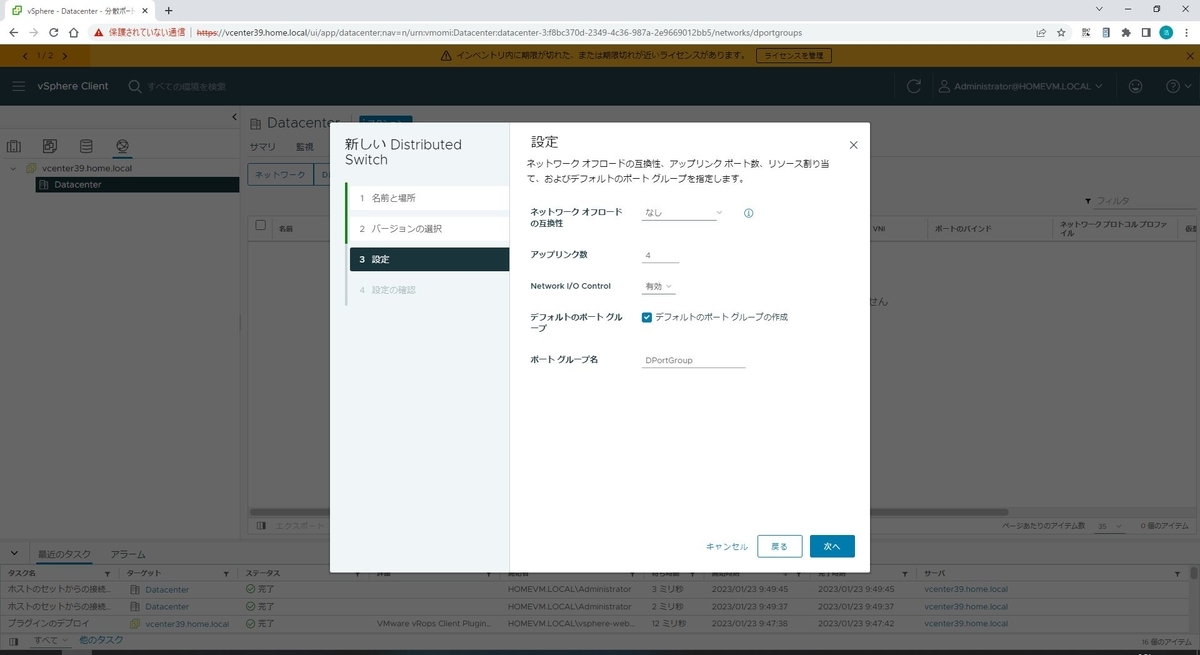Click the 次へ button
This screenshot has height=655, width=1200.
pos(832,546)
